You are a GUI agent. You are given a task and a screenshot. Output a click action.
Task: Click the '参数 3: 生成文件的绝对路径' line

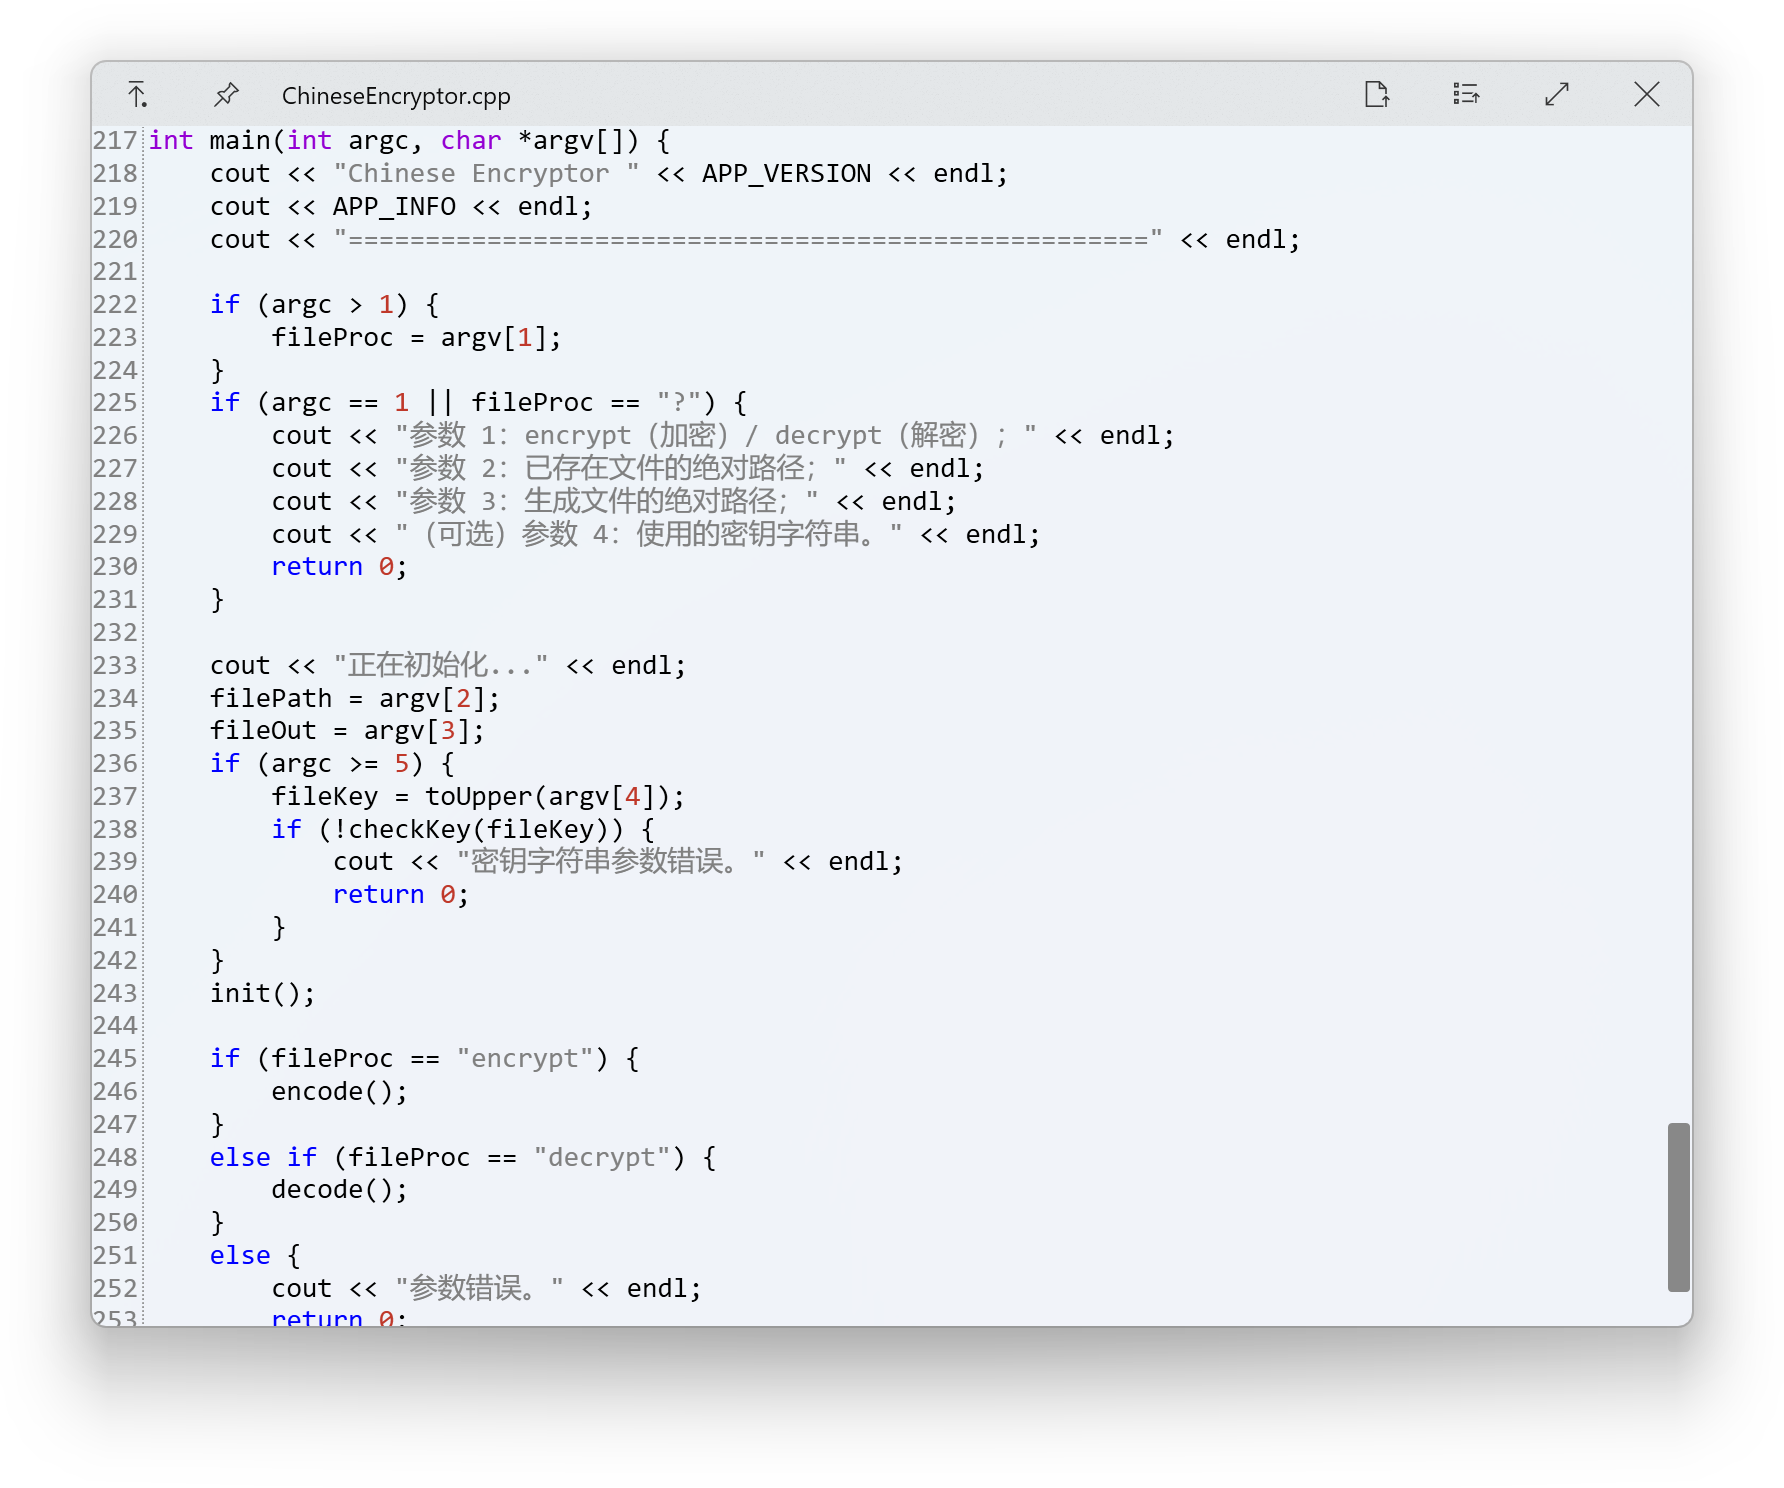(x=614, y=502)
